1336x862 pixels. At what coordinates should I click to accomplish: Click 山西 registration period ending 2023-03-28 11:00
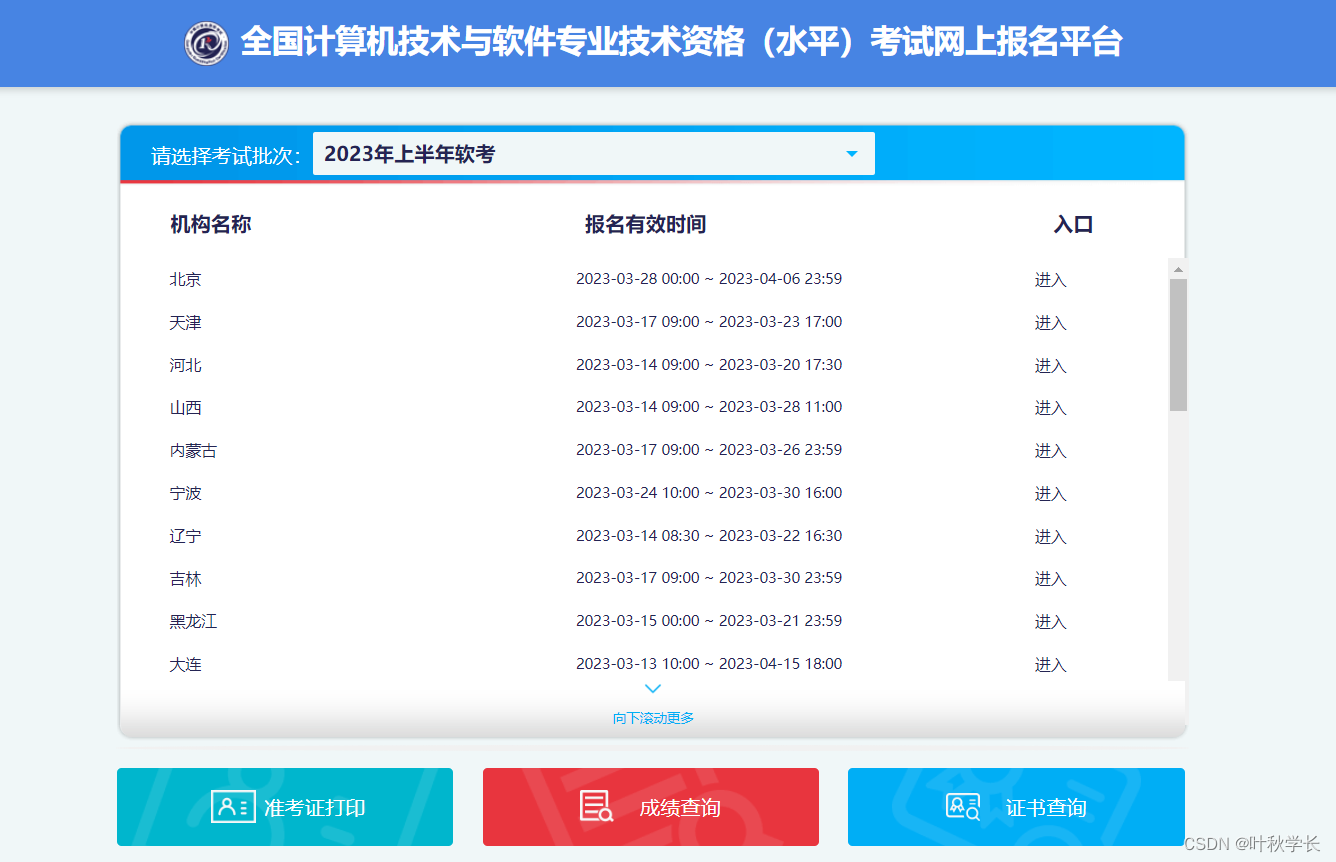[x=709, y=407]
